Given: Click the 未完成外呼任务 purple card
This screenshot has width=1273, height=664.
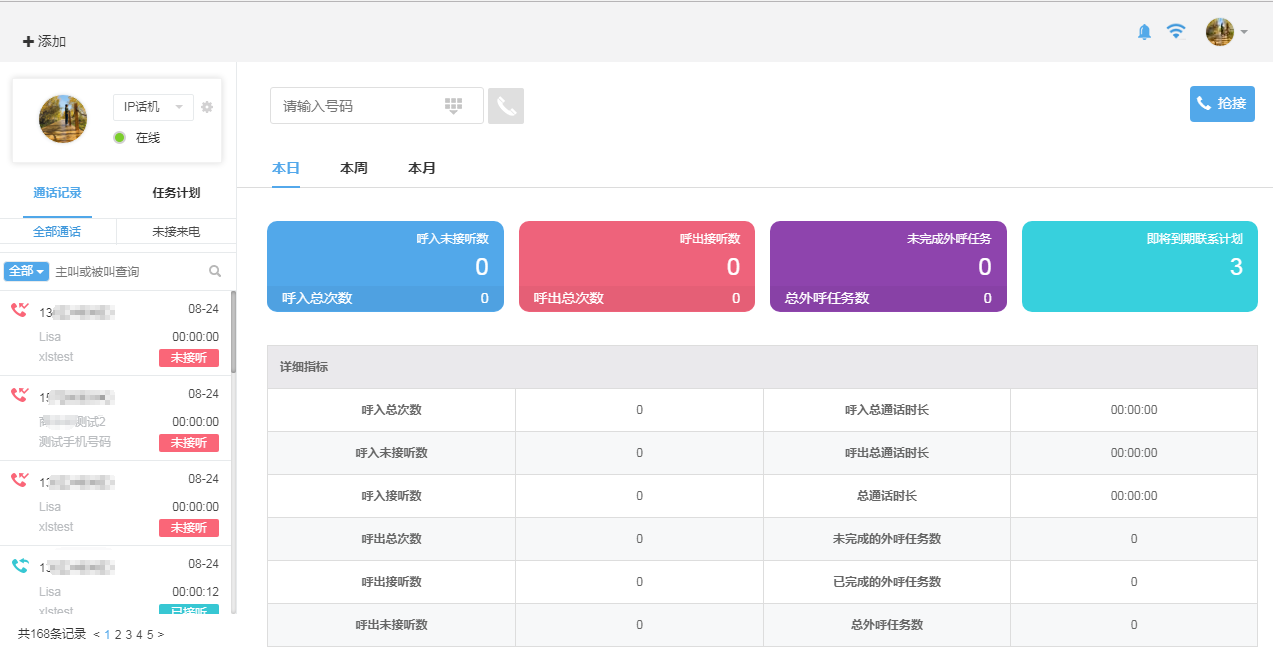Looking at the screenshot, I should [x=888, y=266].
